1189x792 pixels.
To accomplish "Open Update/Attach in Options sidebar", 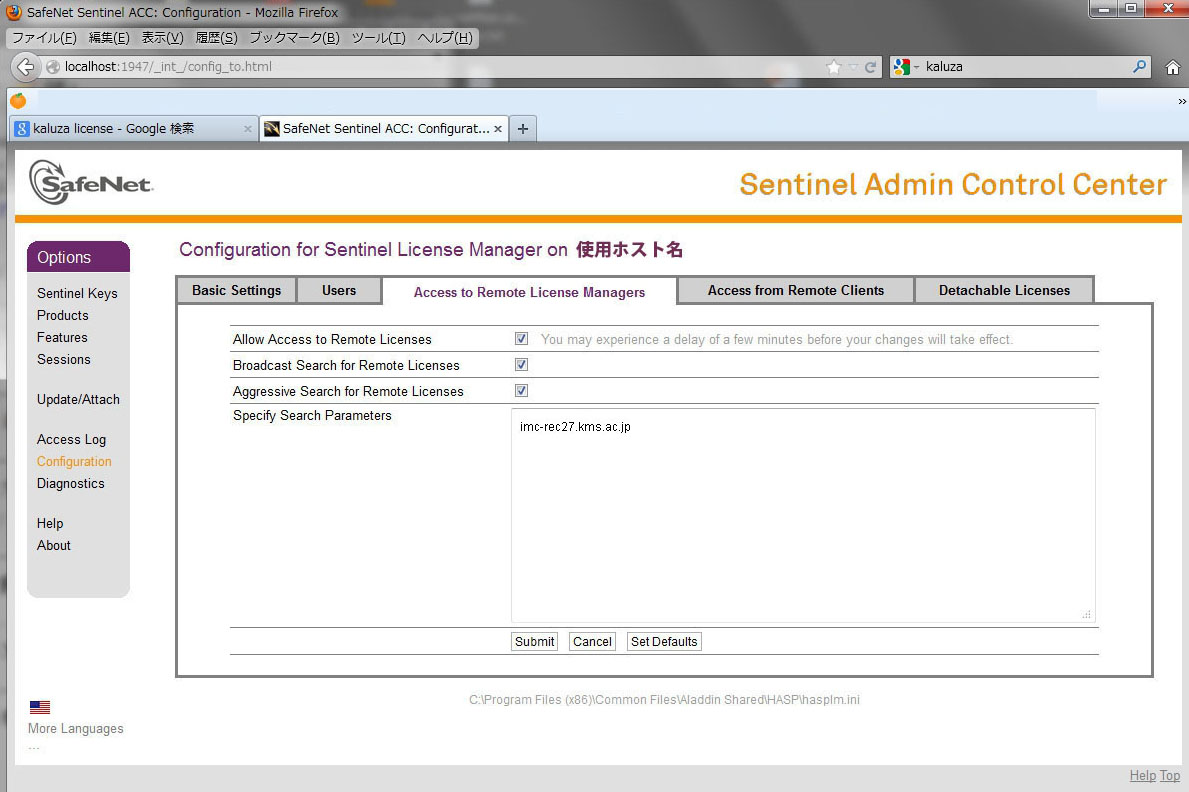I will point(78,400).
